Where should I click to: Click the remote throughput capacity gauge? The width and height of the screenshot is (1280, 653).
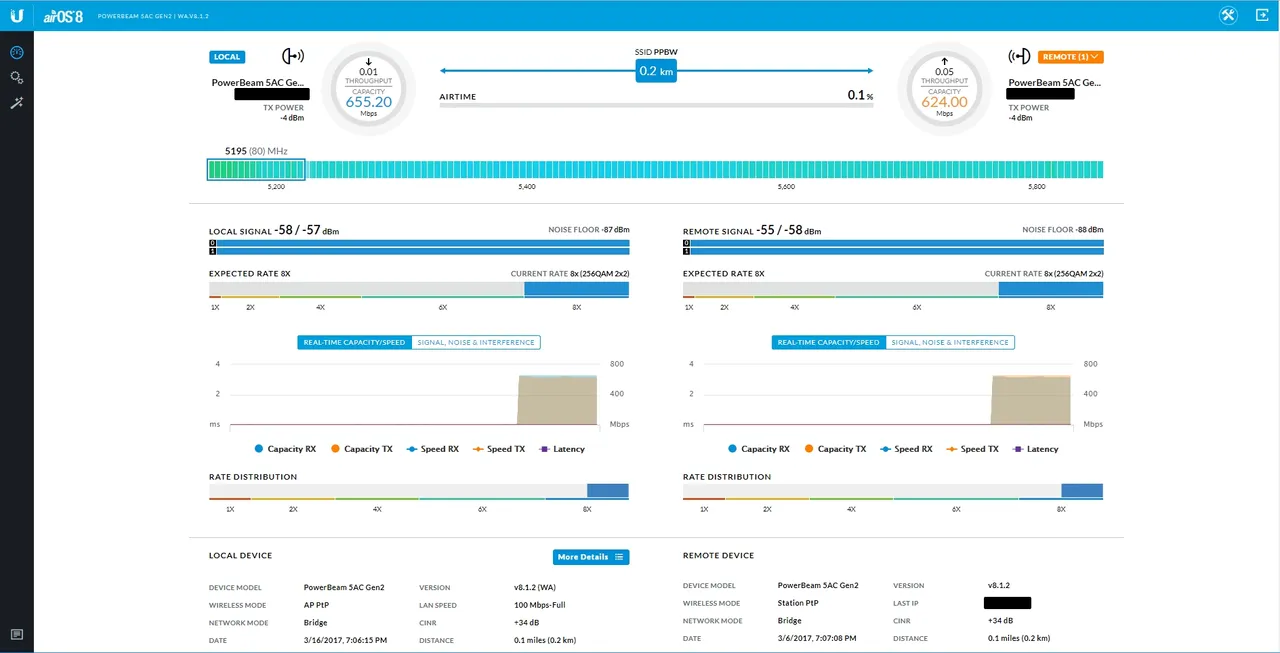944,89
